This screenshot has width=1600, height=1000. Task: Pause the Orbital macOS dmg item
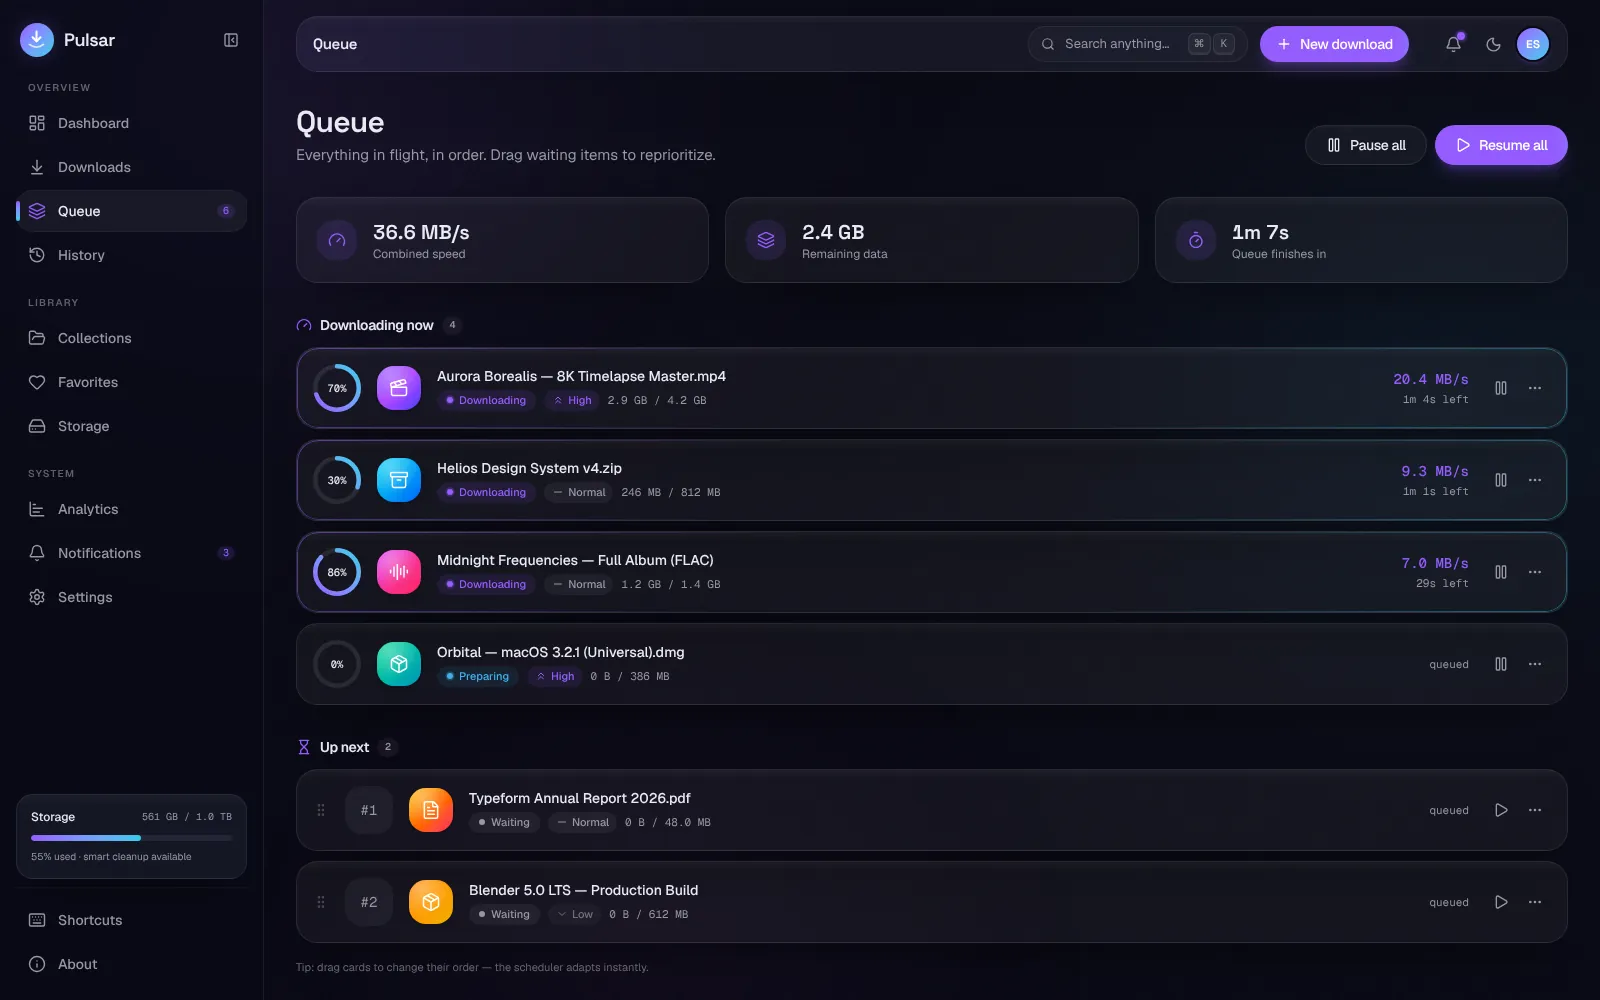(1501, 664)
